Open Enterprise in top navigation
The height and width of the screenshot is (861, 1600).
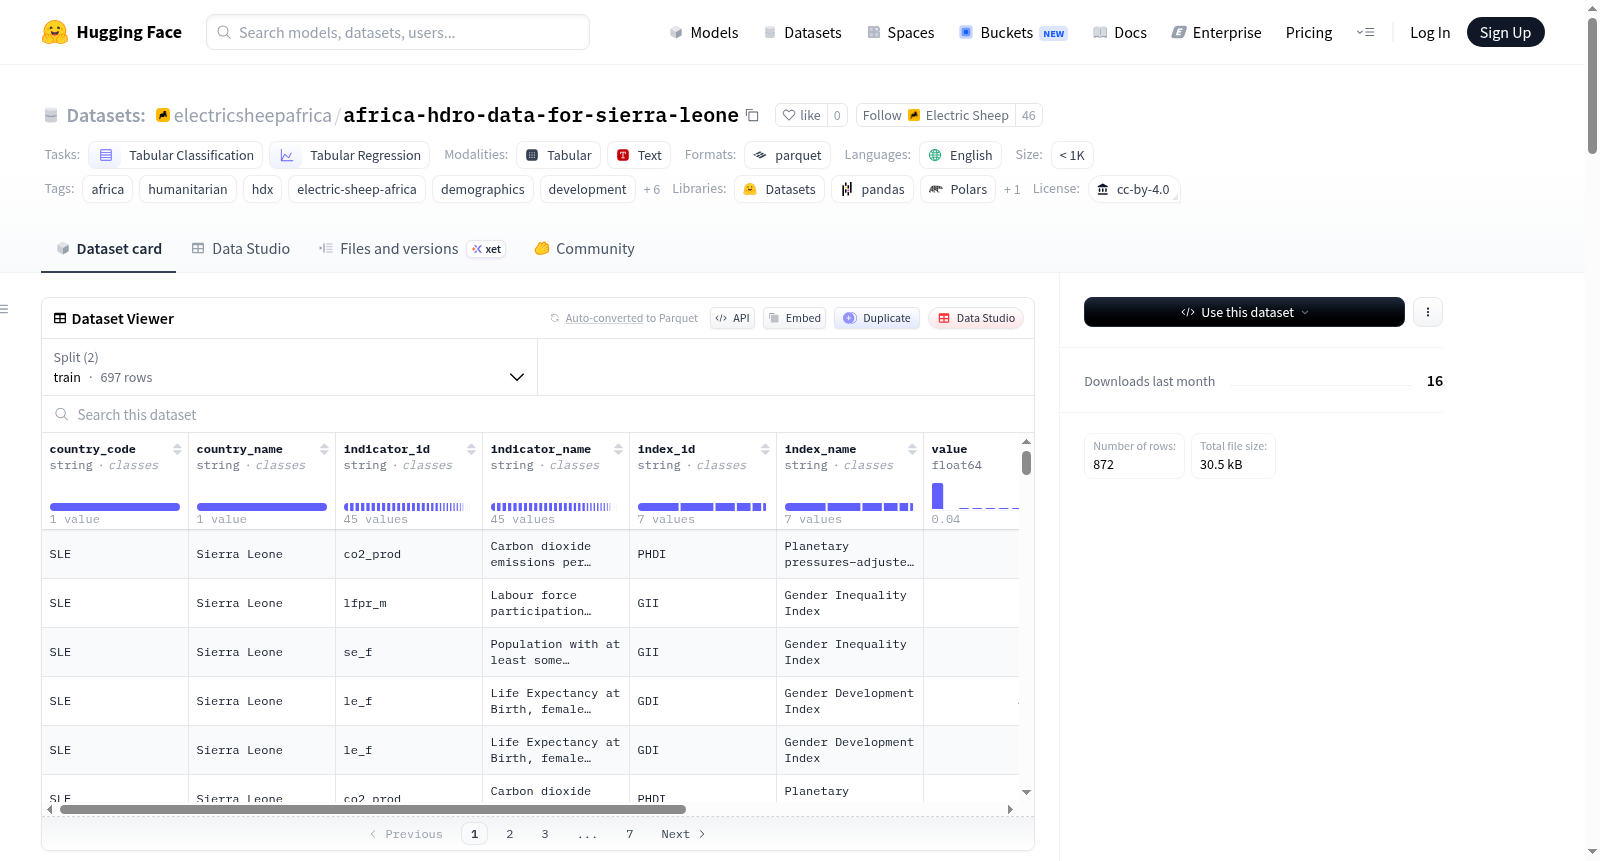(1216, 32)
